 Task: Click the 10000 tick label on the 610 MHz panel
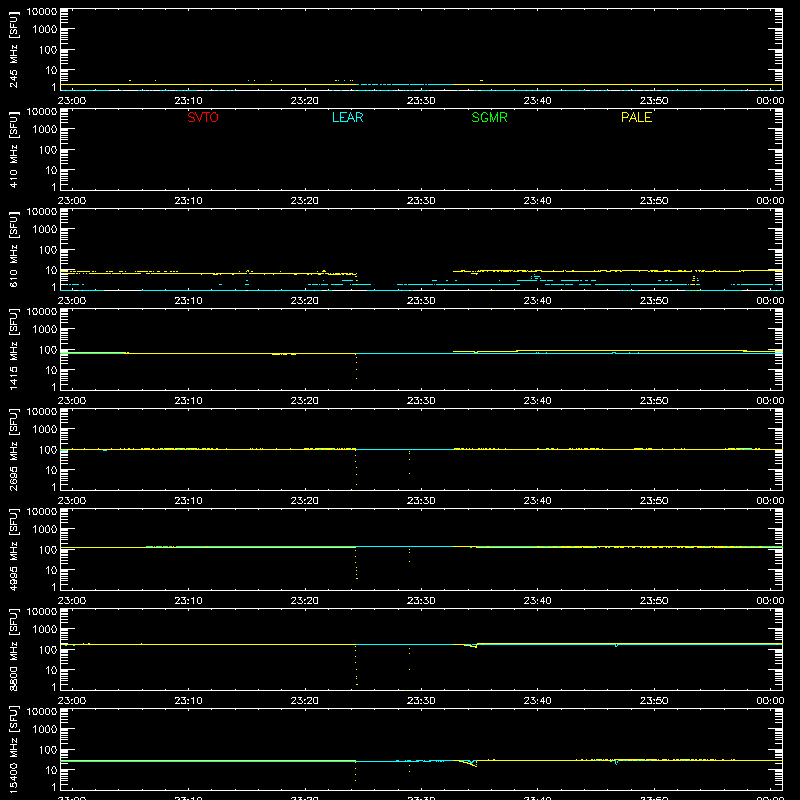[42, 212]
